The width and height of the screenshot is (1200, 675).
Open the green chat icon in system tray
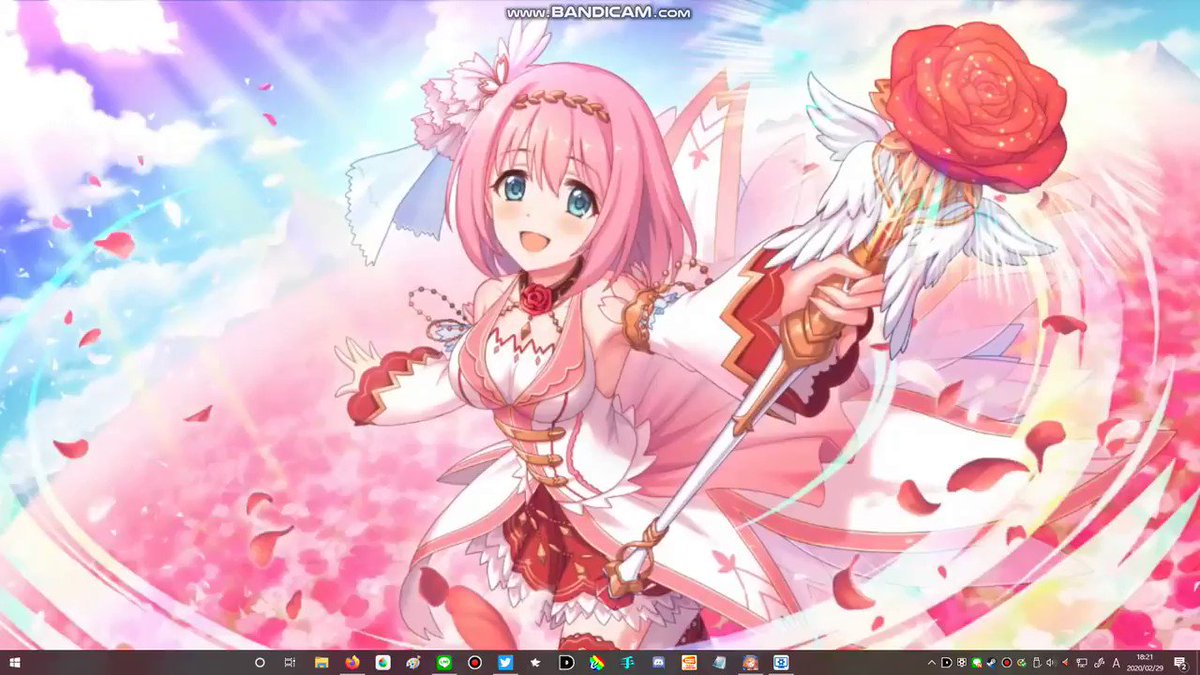pyautogui.click(x=976, y=662)
